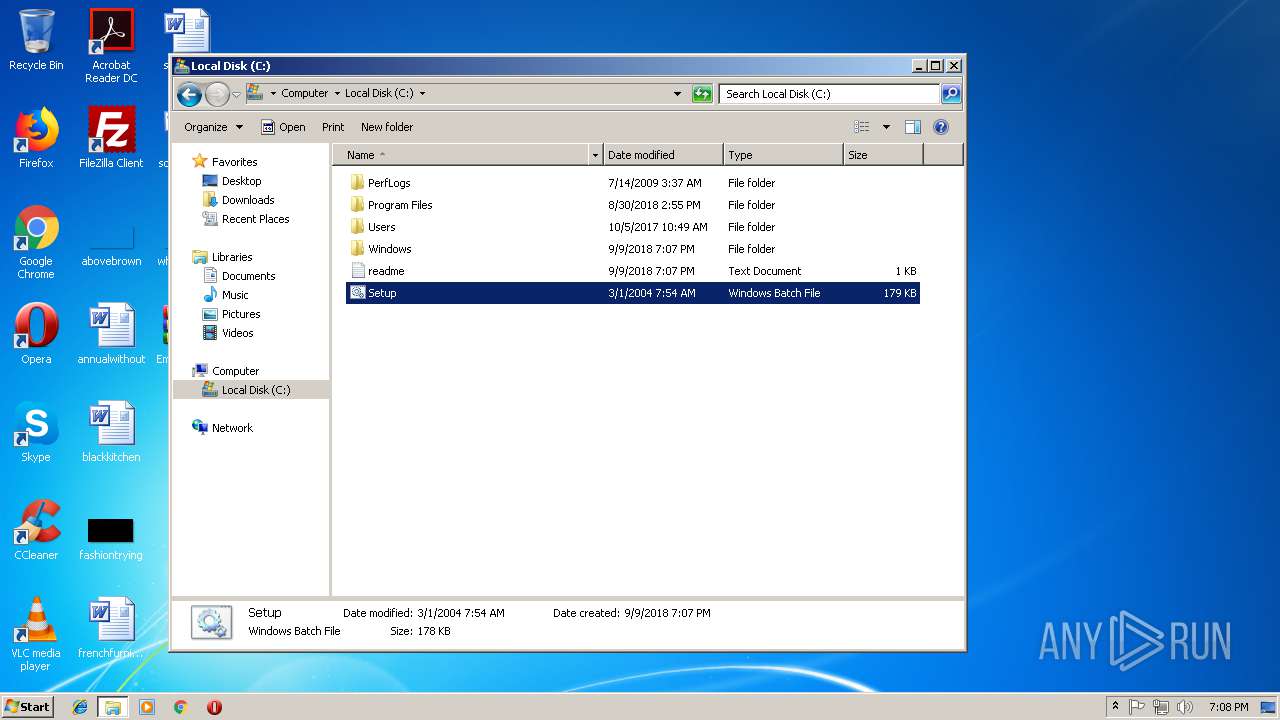Create a New folder
1280x720 pixels.
pos(387,127)
